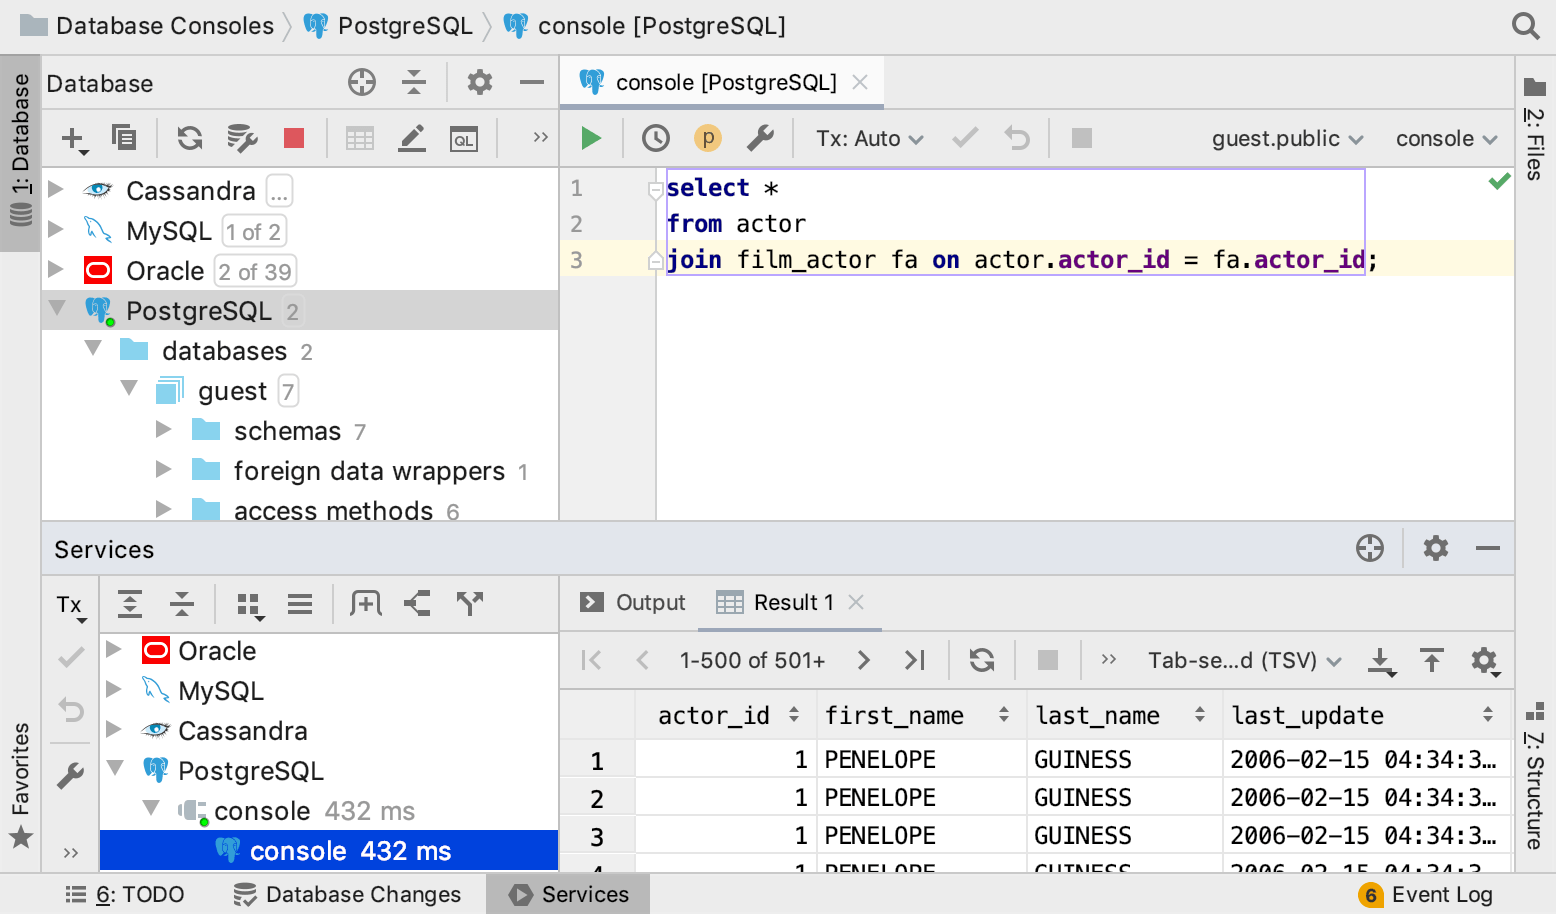Switch to Output tab

tap(633, 602)
